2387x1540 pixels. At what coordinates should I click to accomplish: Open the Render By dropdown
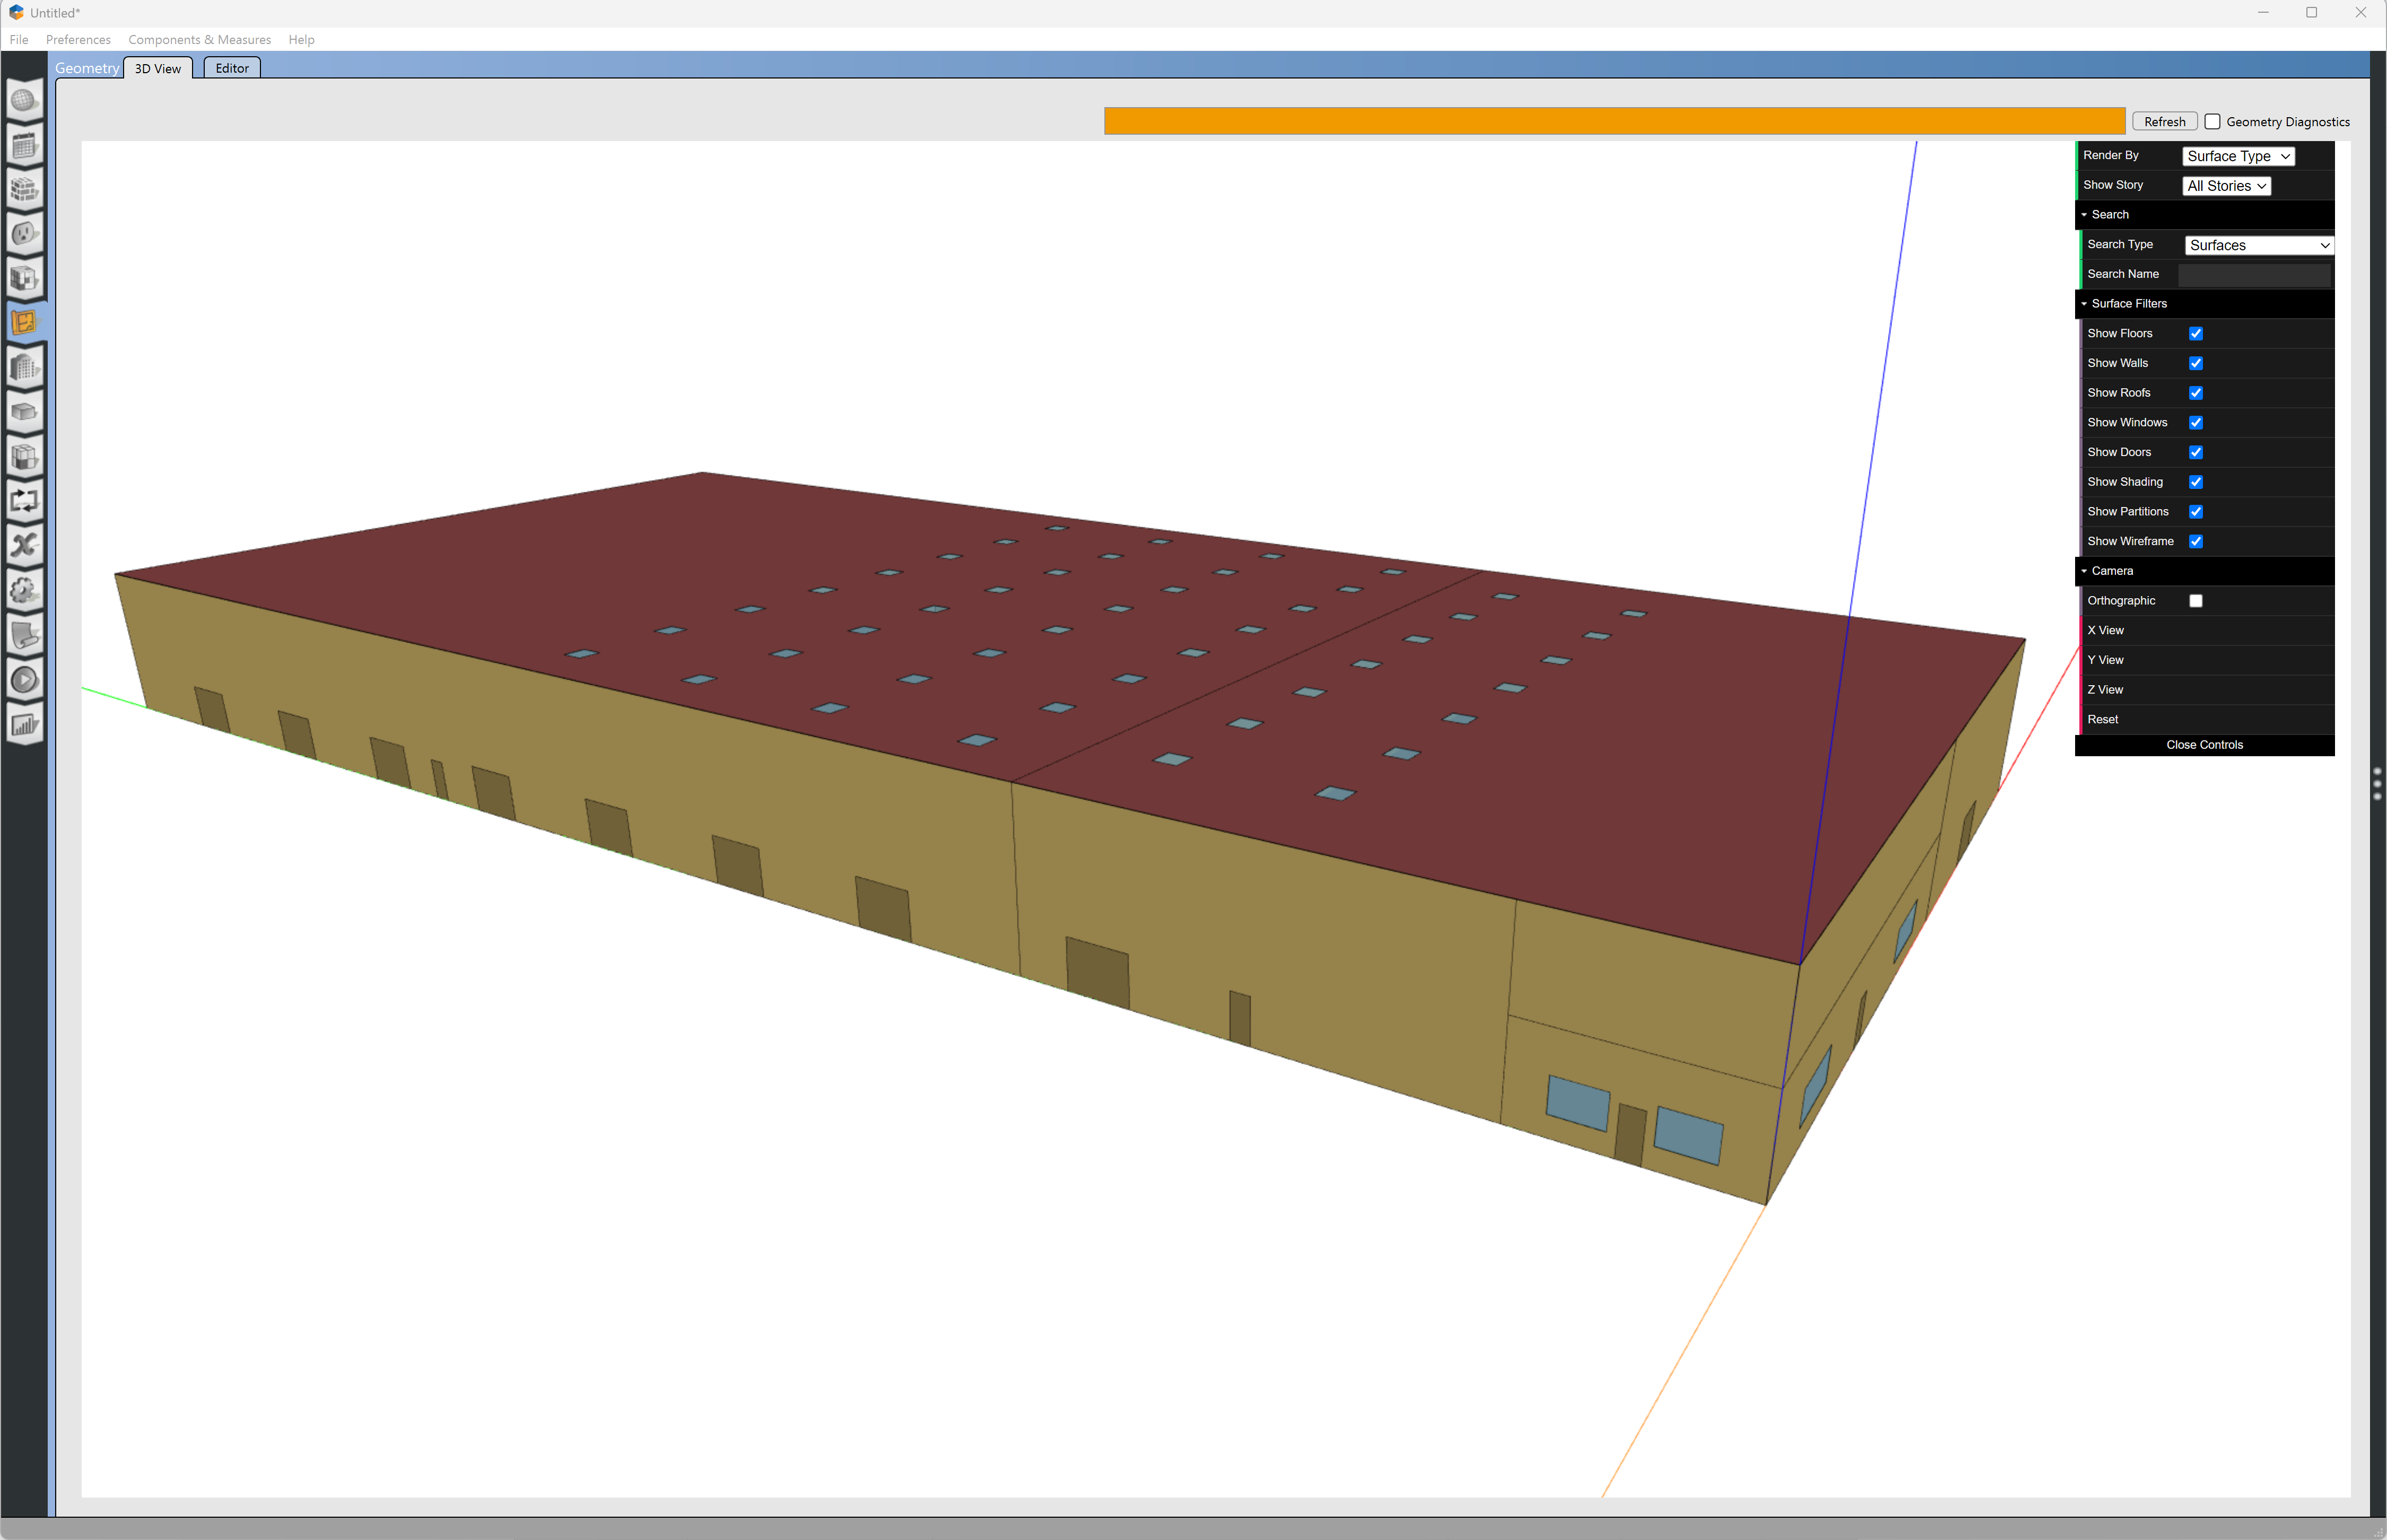point(2237,156)
